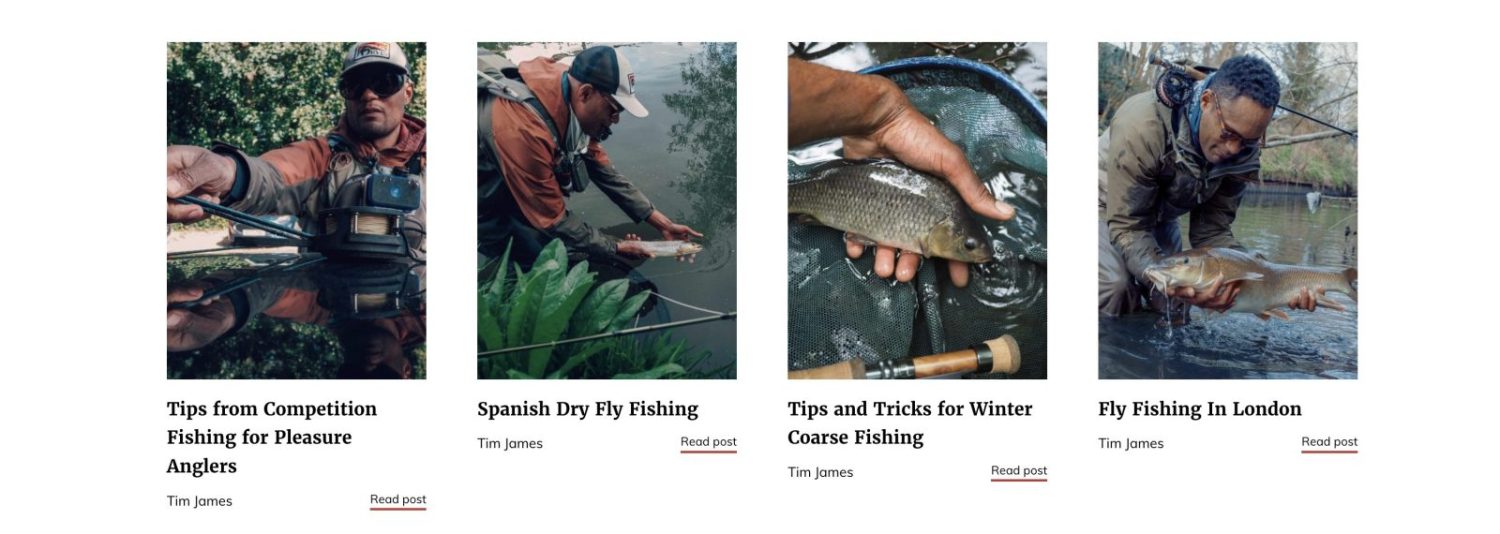This screenshot has height=534, width=1500.
Task: Follow Read post link for Winter Coarse Fishing
Action: tap(1019, 471)
